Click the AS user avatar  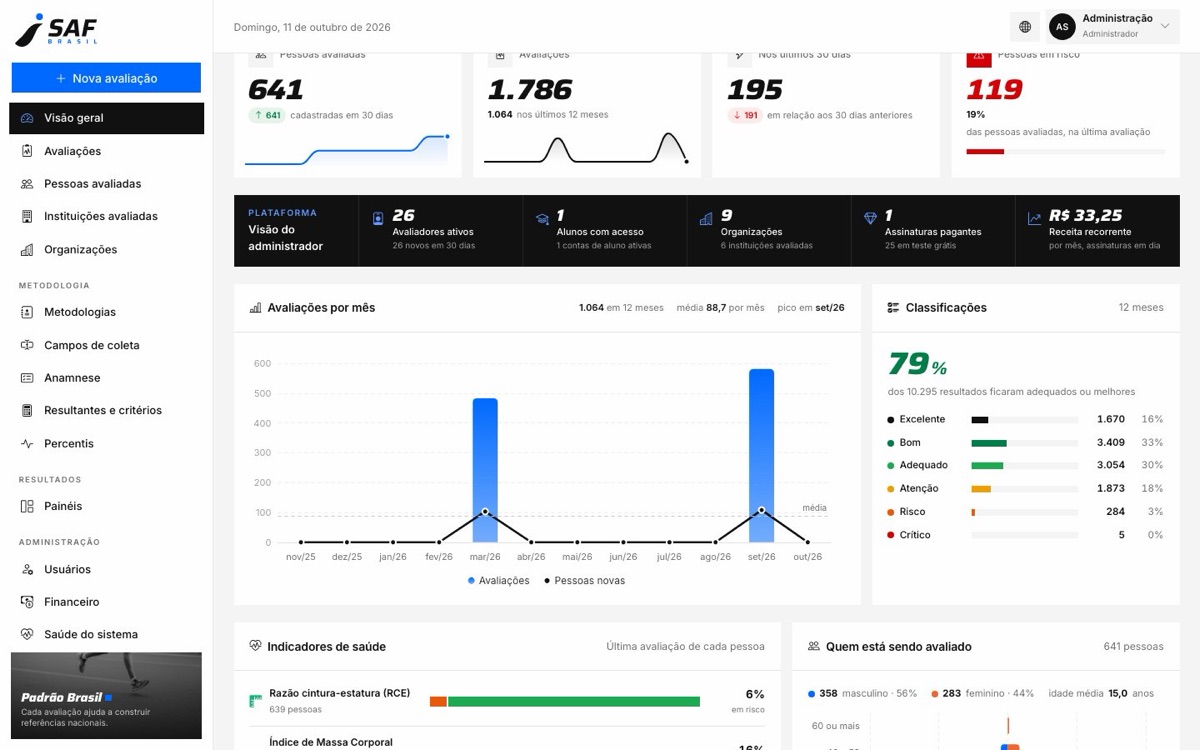pos(1062,27)
